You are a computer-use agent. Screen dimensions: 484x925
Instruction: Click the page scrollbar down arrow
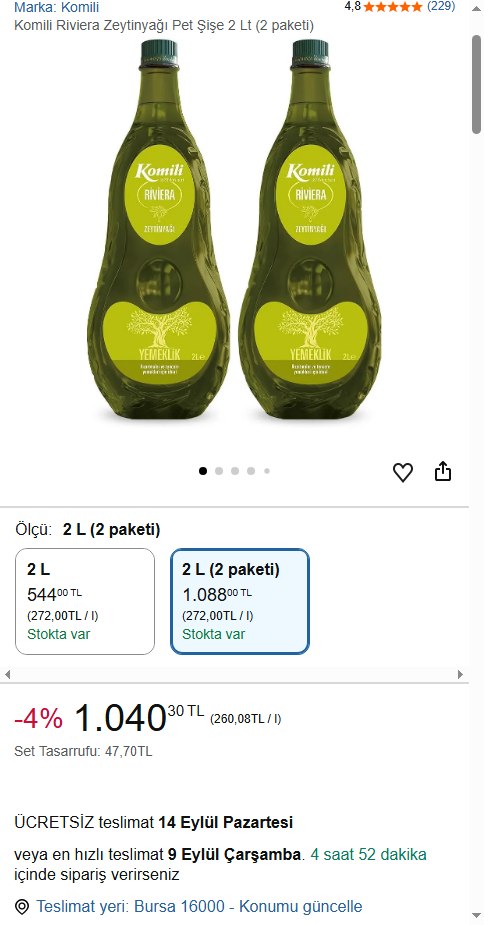coord(476,915)
